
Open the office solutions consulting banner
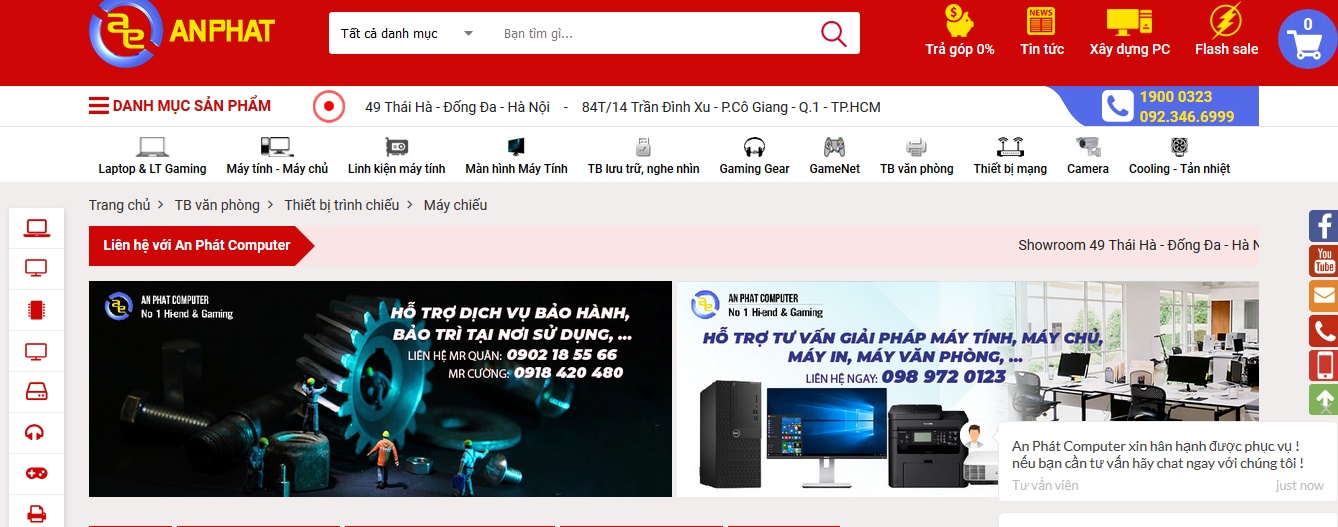[968, 389]
